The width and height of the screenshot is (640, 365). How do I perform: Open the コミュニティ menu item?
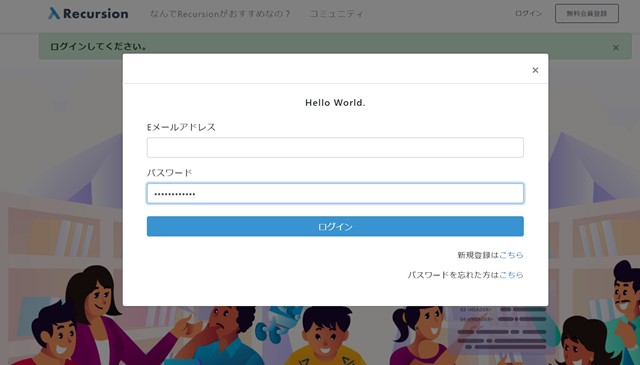click(336, 14)
